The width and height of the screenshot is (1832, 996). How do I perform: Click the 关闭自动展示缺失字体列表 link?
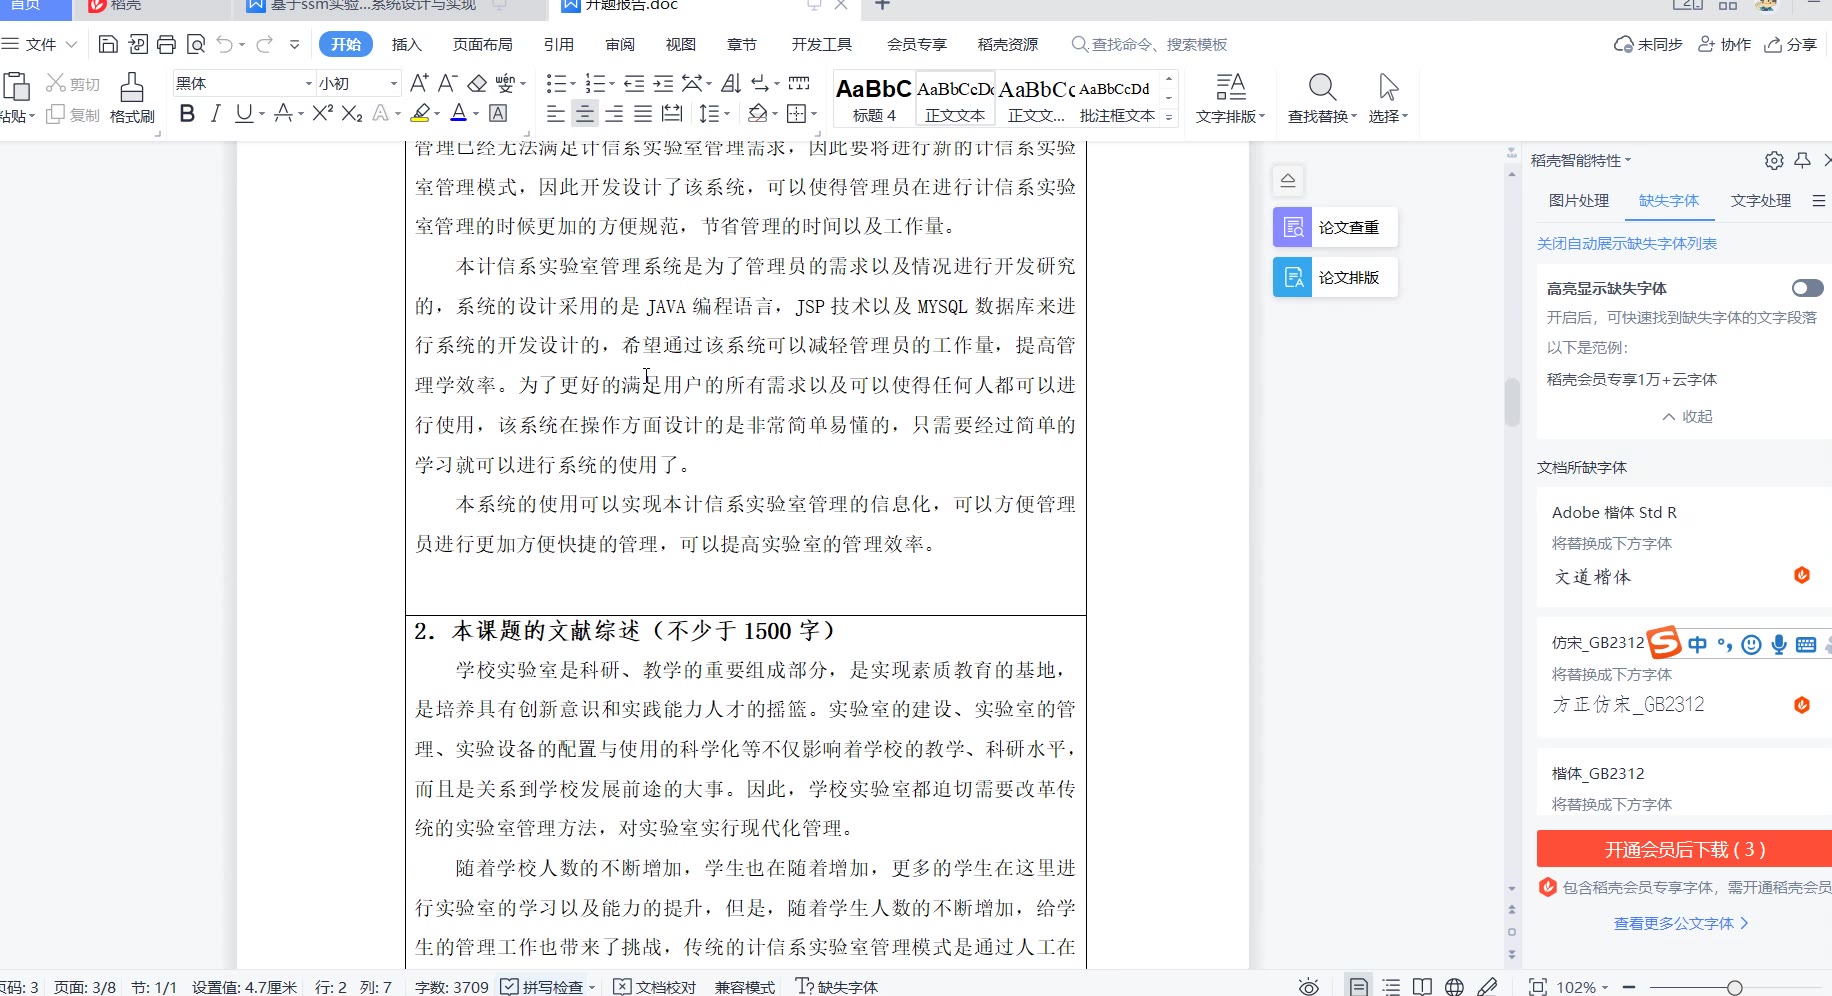click(1627, 243)
